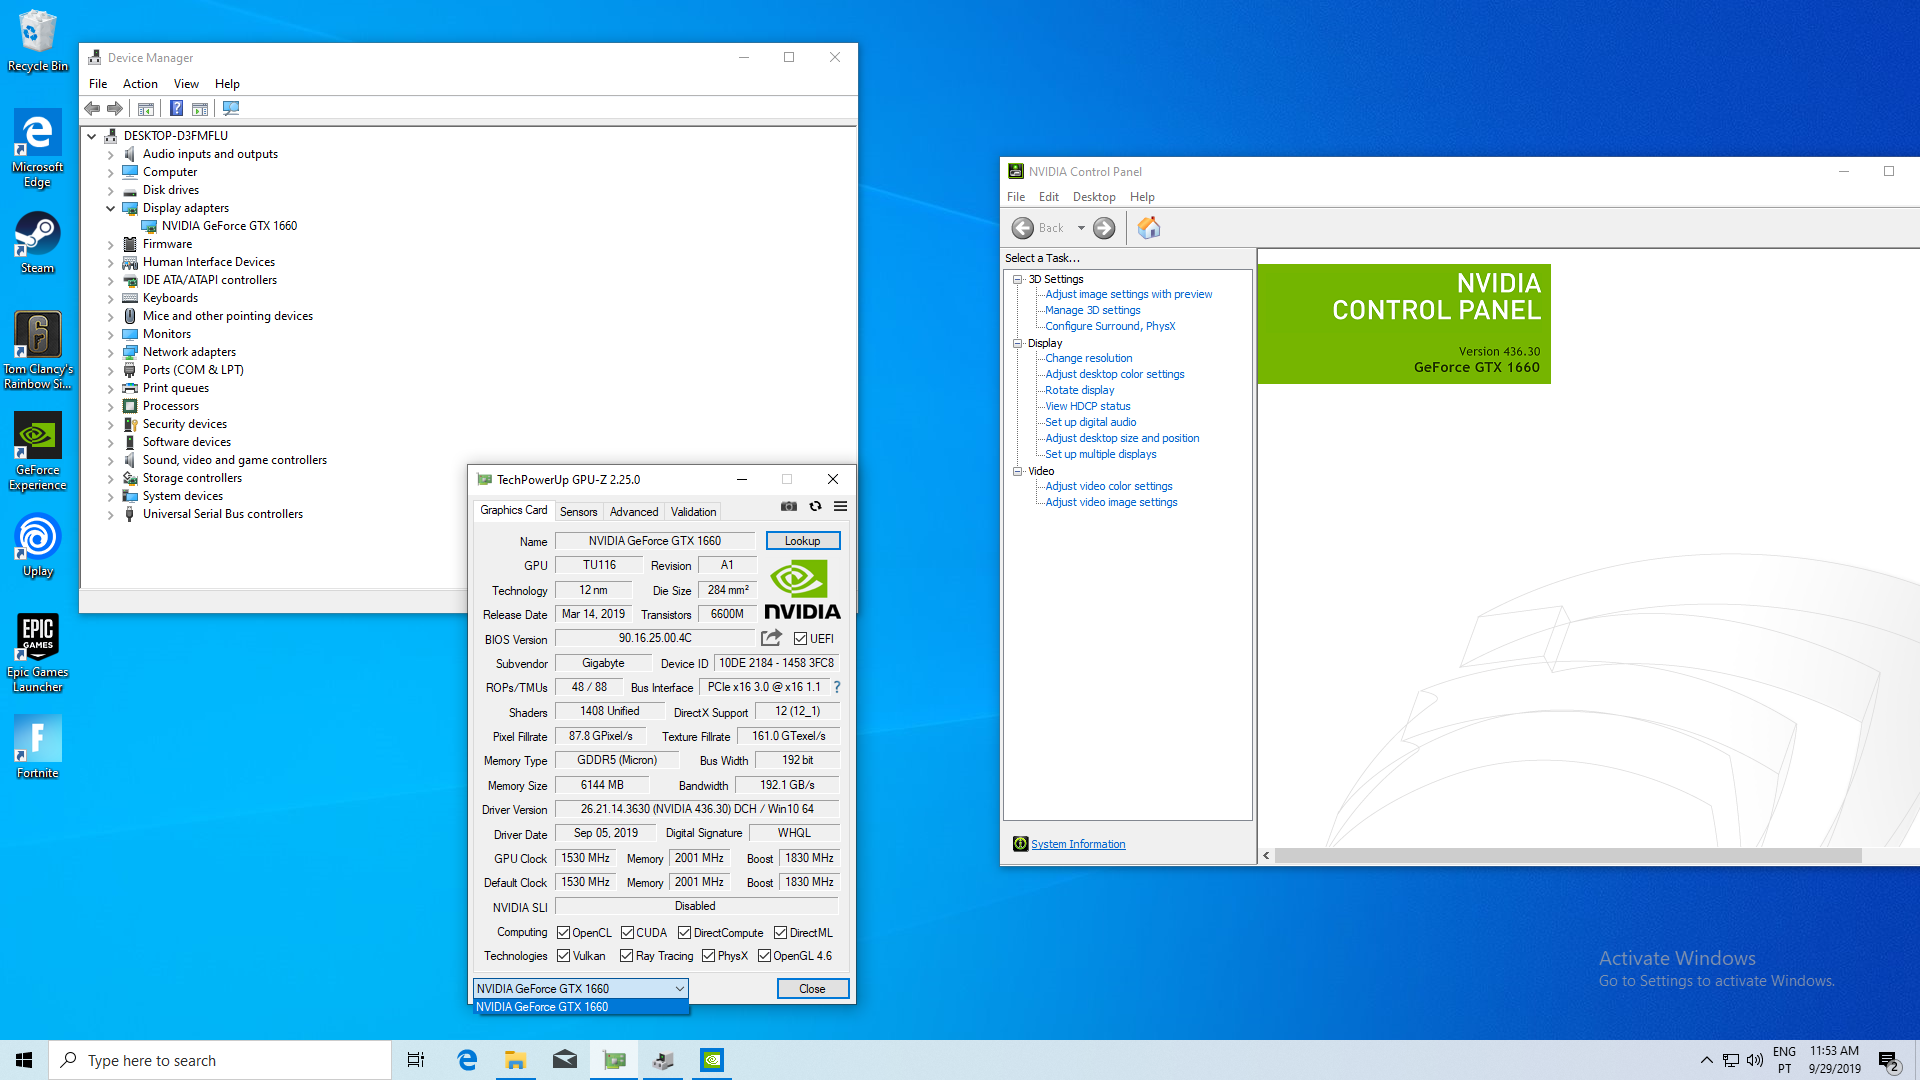
Task: Open GPU selection dropdown in GPU-Z
Action: pyautogui.click(x=580, y=989)
